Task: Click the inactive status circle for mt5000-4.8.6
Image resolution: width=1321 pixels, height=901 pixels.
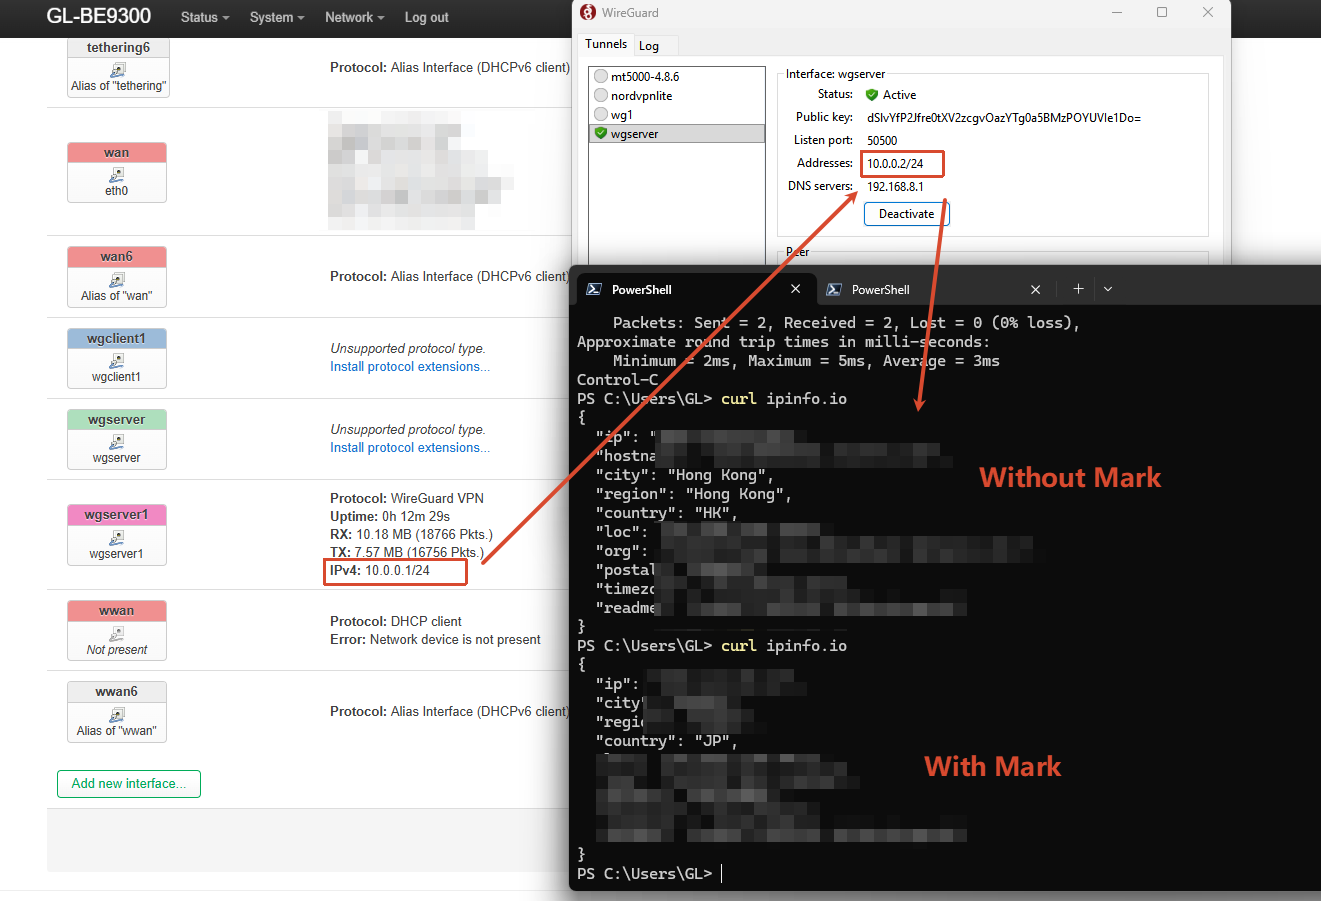Action: pyautogui.click(x=601, y=76)
